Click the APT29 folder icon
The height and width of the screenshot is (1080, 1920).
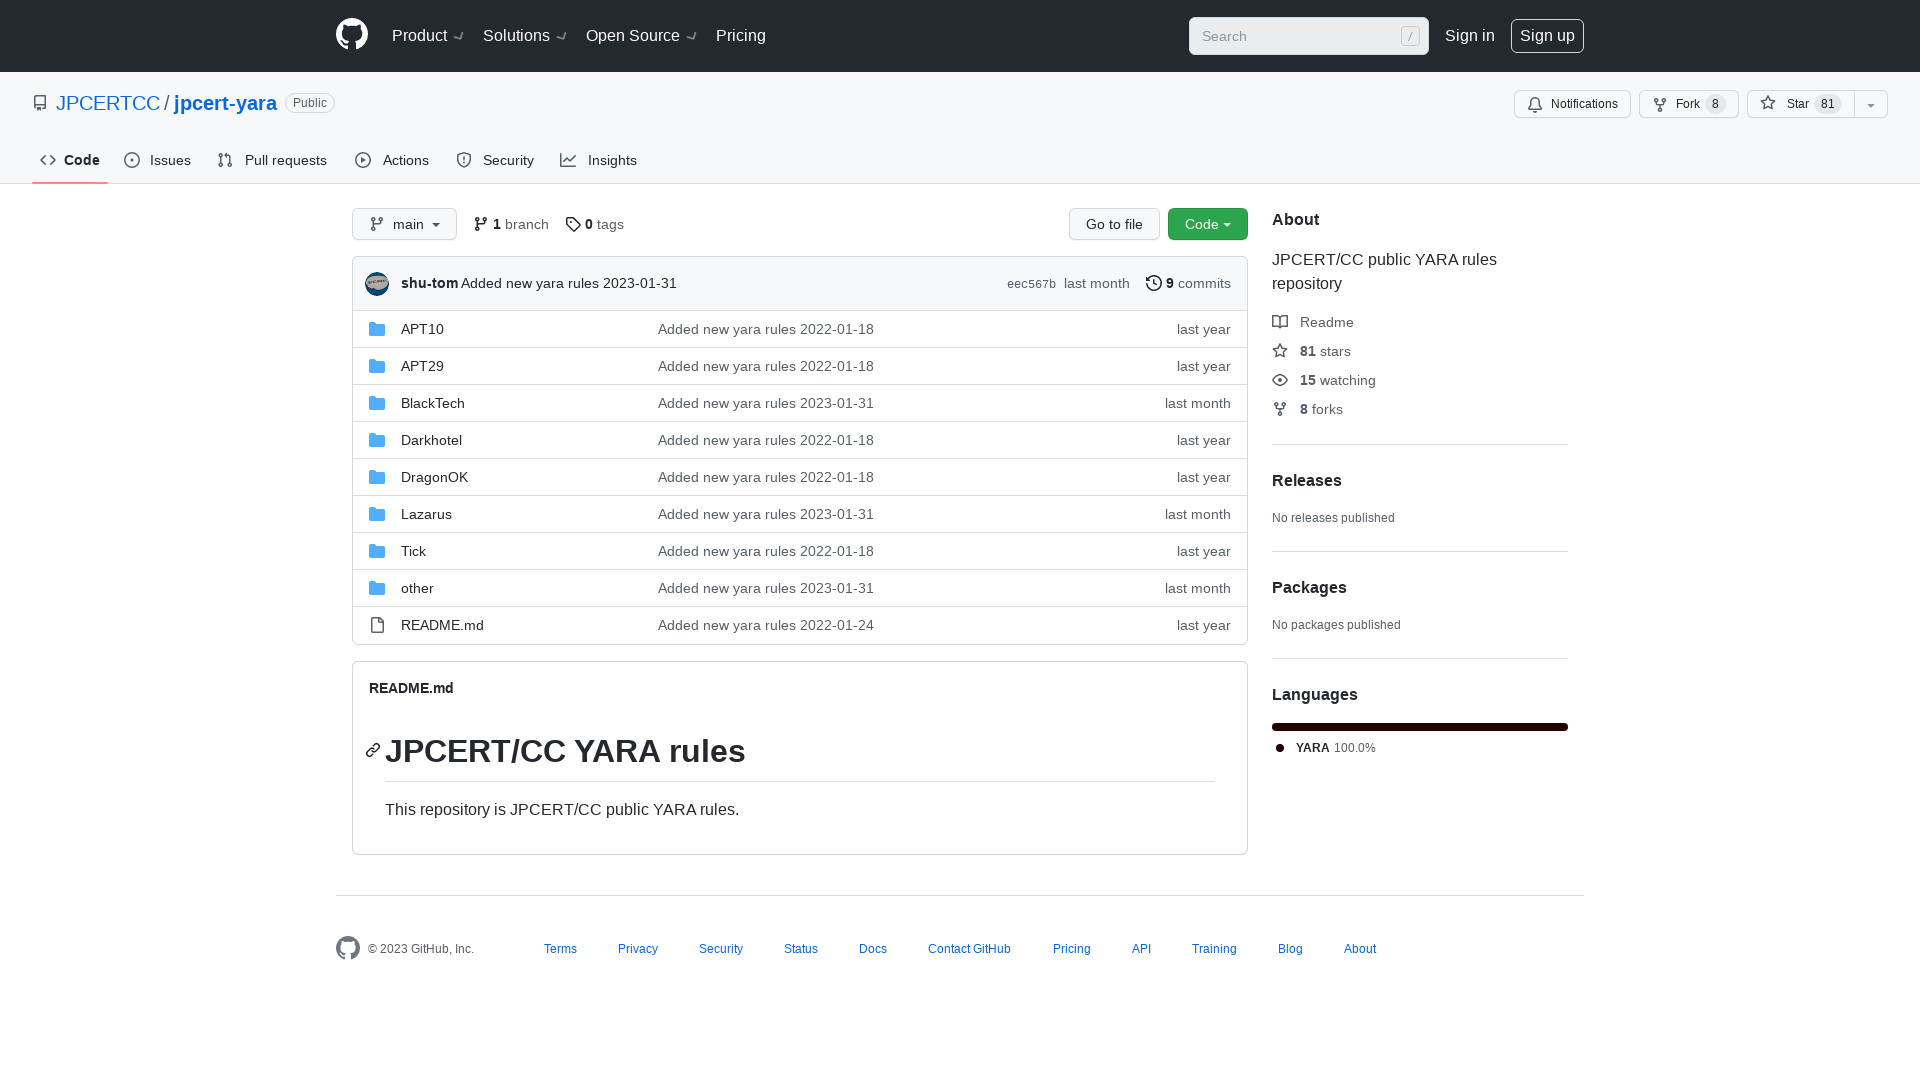pyautogui.click(x=377, y=366)
